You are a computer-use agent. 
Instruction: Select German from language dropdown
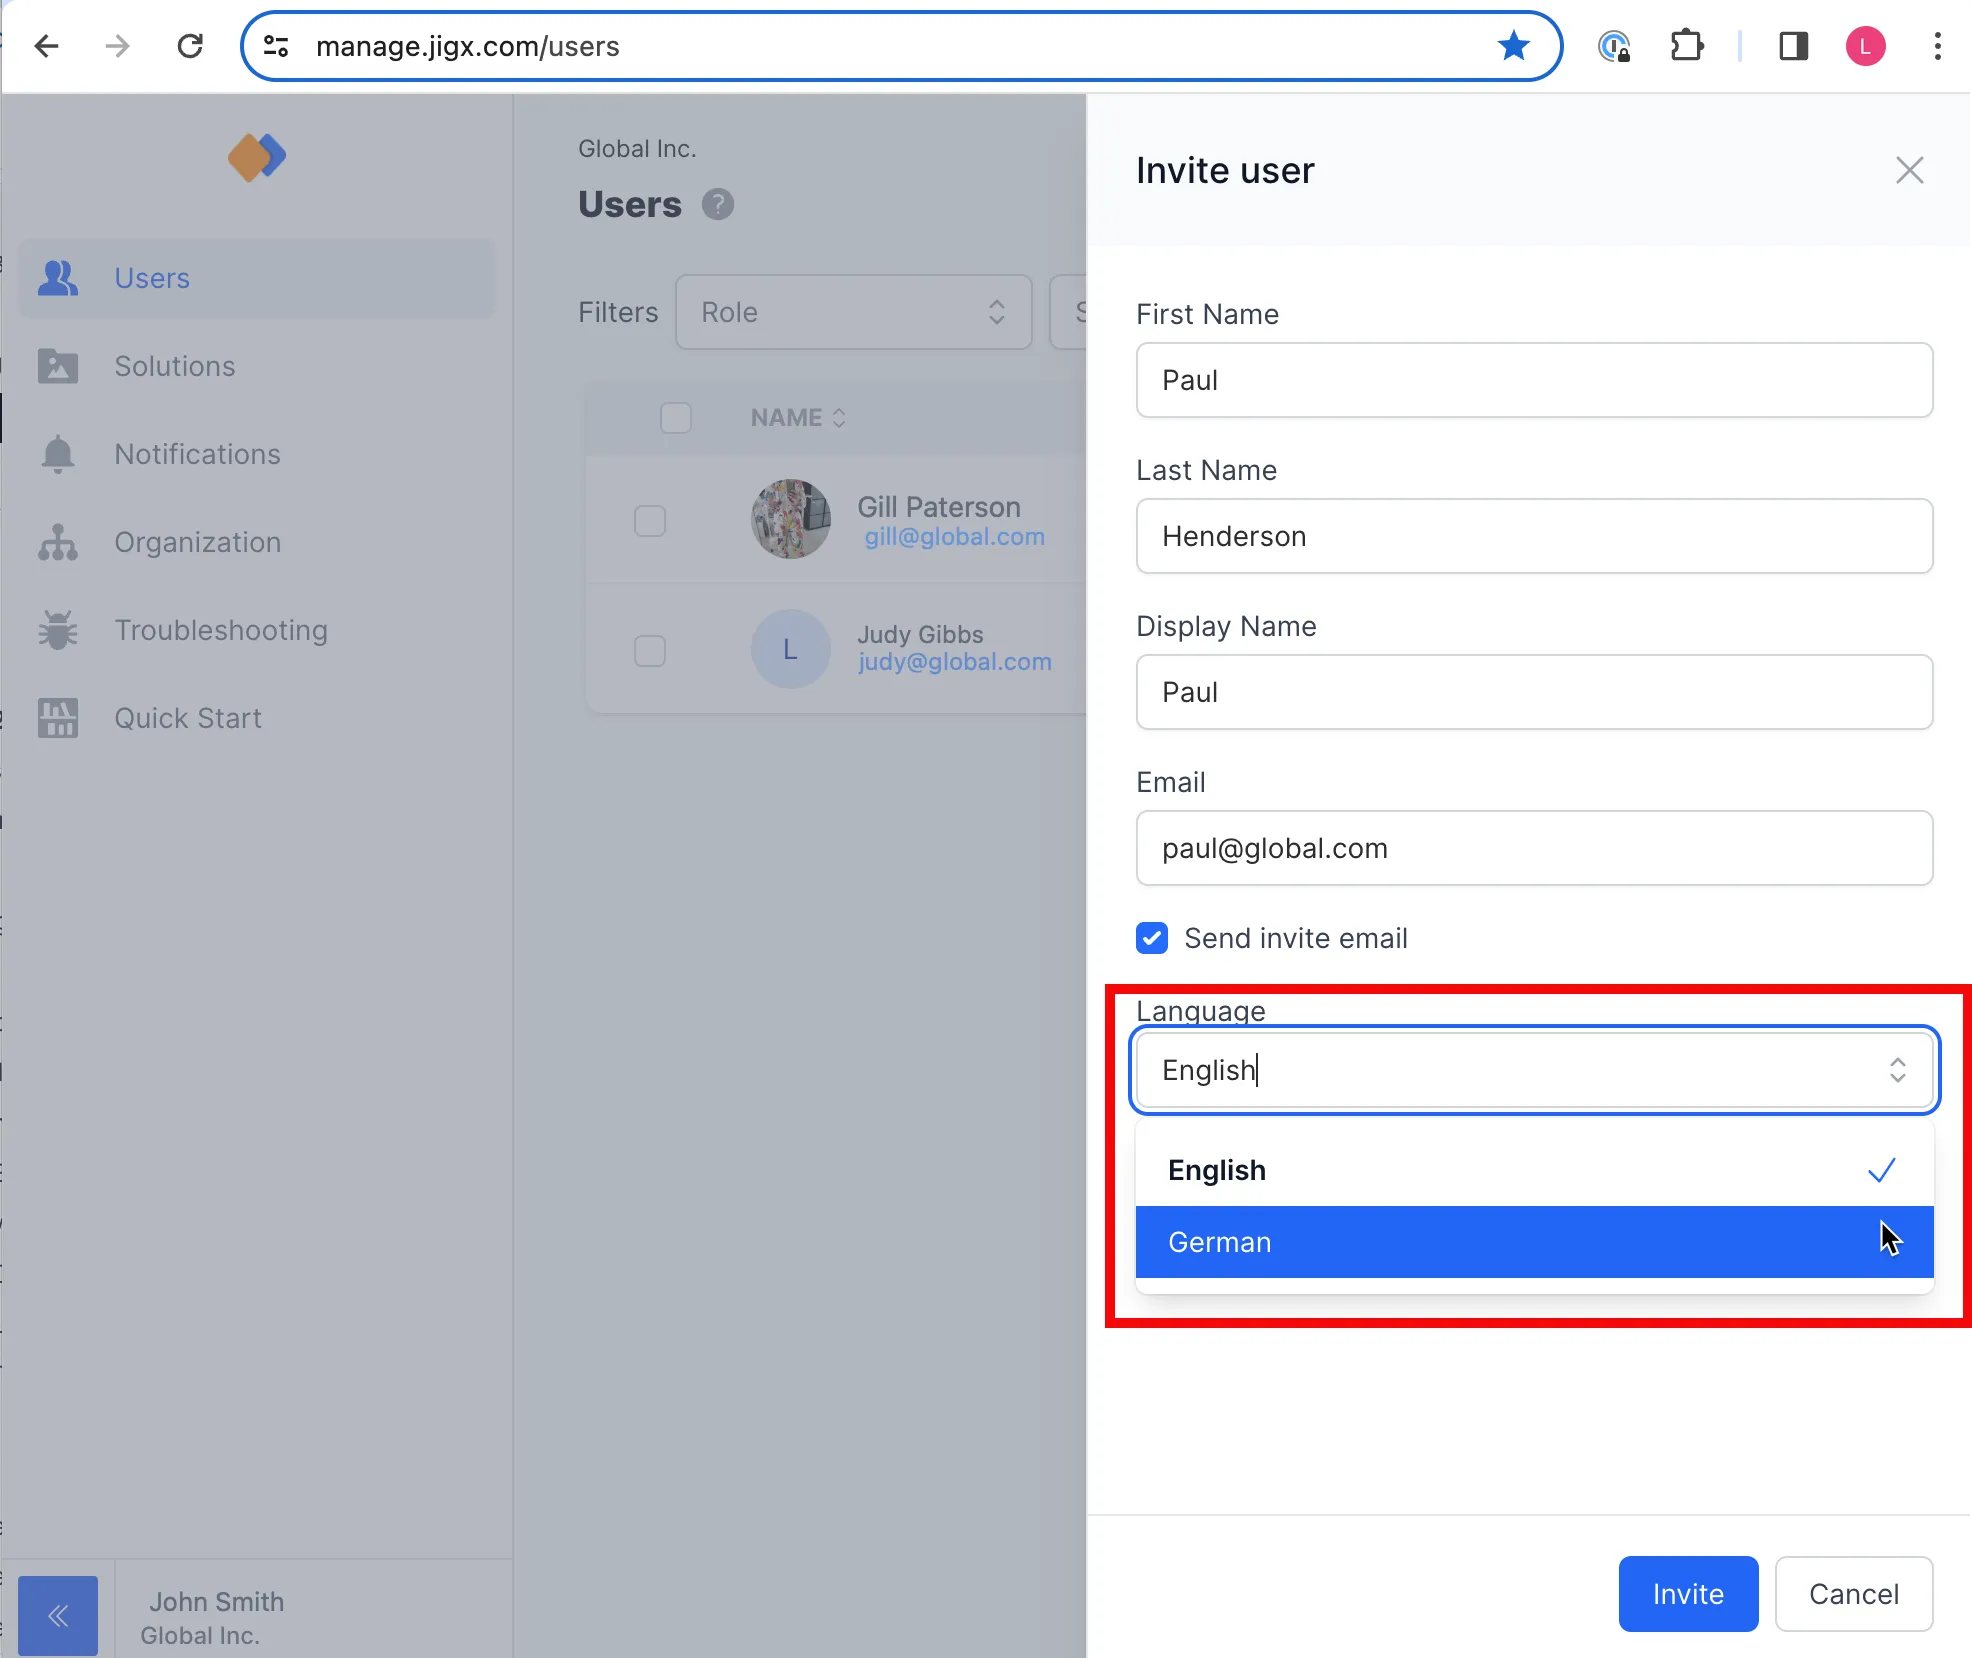[1535, 1242]
